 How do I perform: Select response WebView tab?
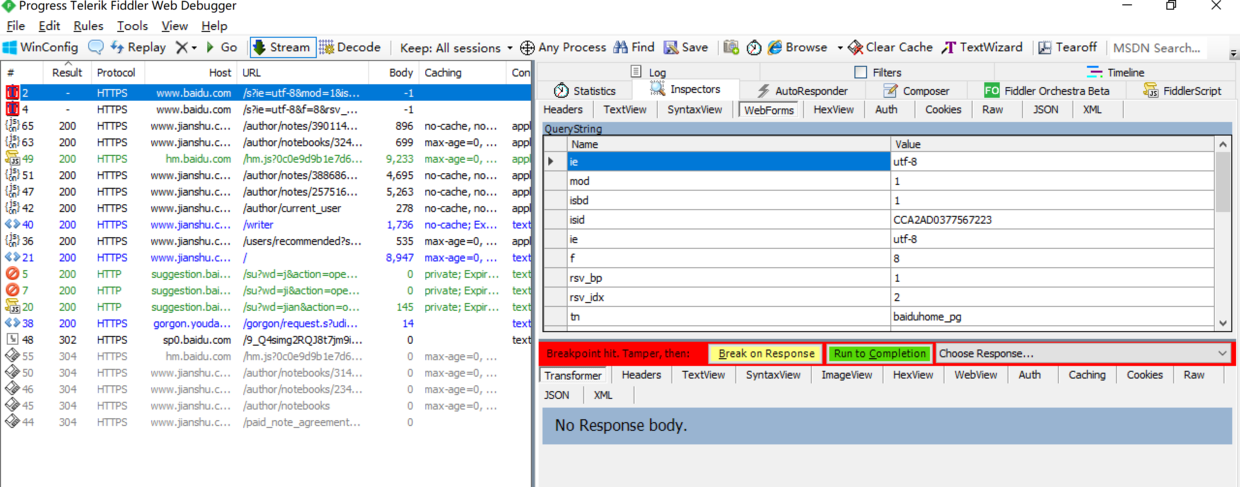click(x=976, y=375)
